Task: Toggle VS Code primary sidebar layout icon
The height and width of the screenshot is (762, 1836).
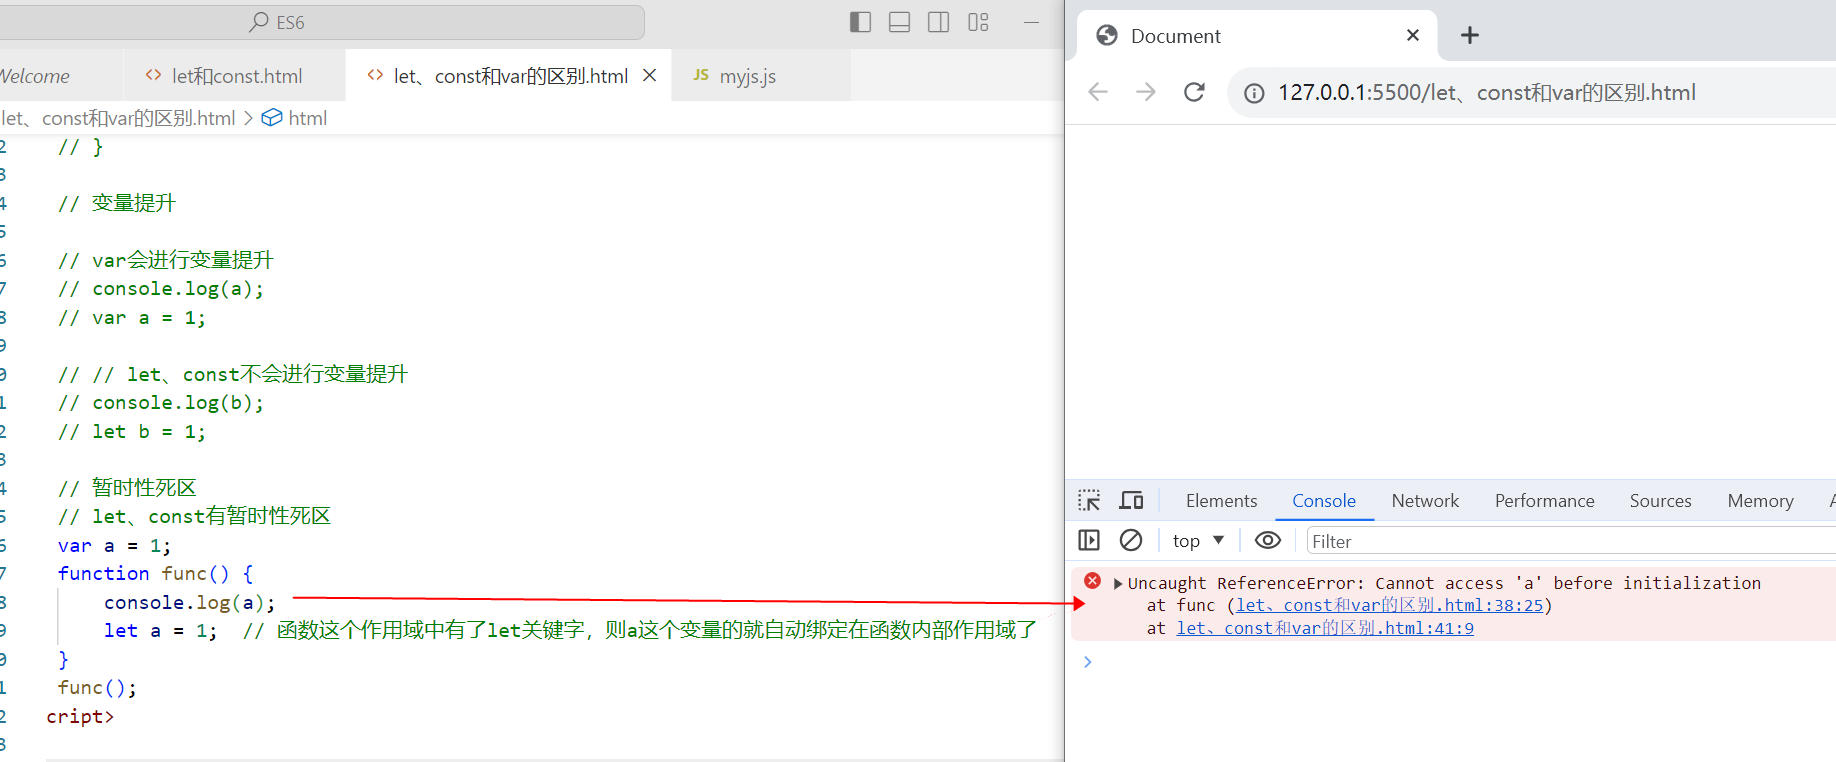Action: pos(860,22)
